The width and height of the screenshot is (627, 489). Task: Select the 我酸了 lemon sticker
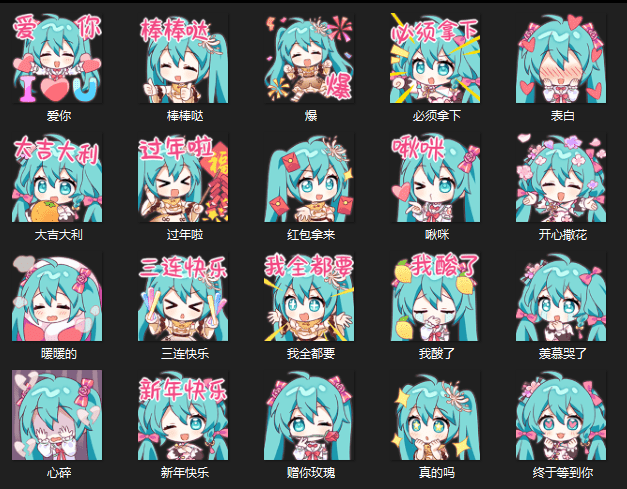tap(435, 296)
